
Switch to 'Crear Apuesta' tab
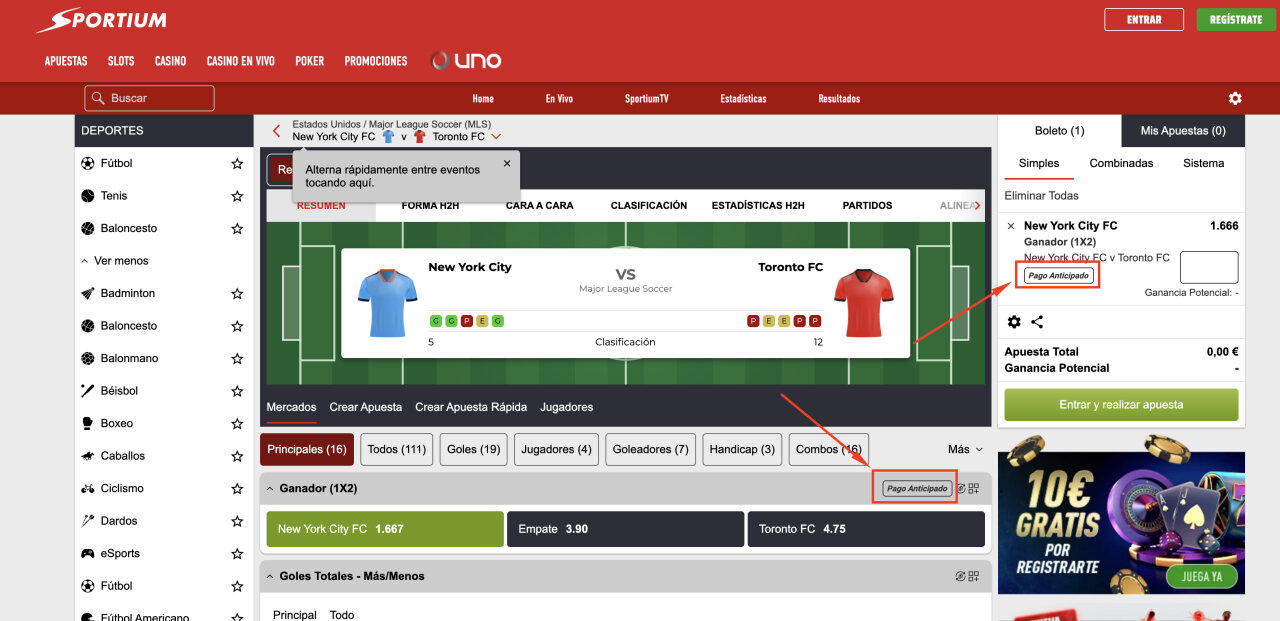[365, 407]
